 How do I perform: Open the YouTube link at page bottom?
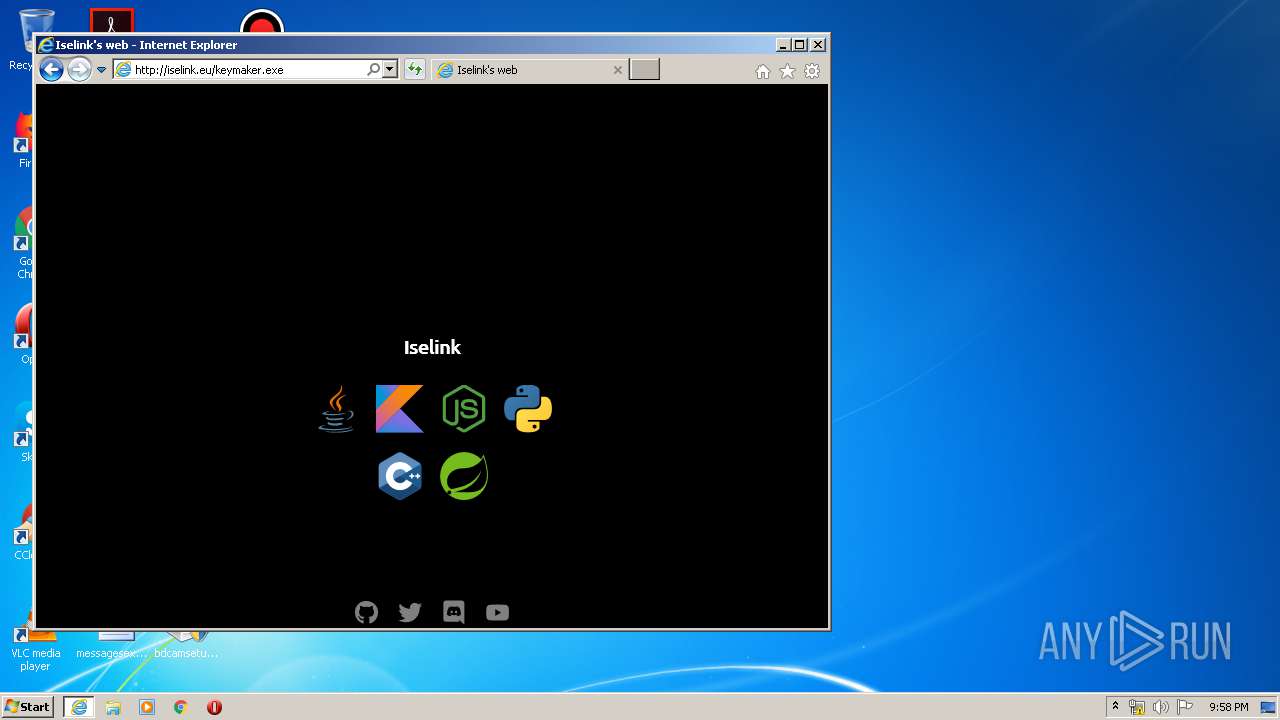click(497, 612)
